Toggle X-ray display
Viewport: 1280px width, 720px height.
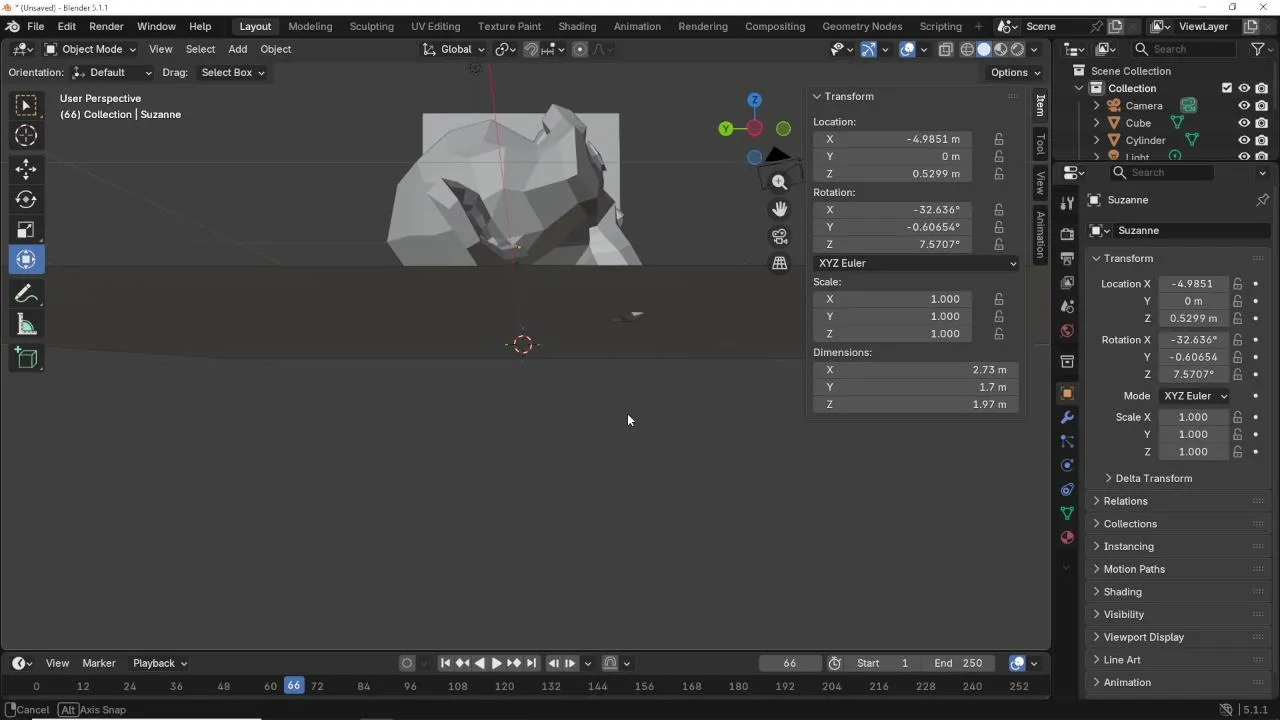coord(946,49)
